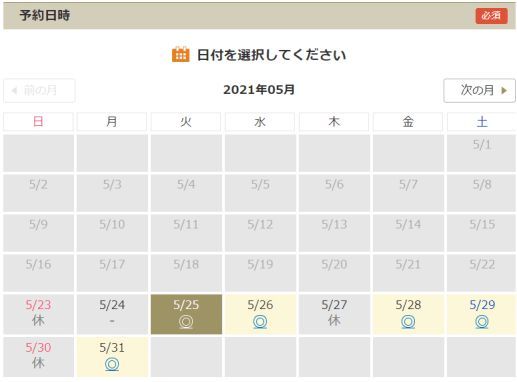Click the right arrow on 次の月

click(504, 90)
